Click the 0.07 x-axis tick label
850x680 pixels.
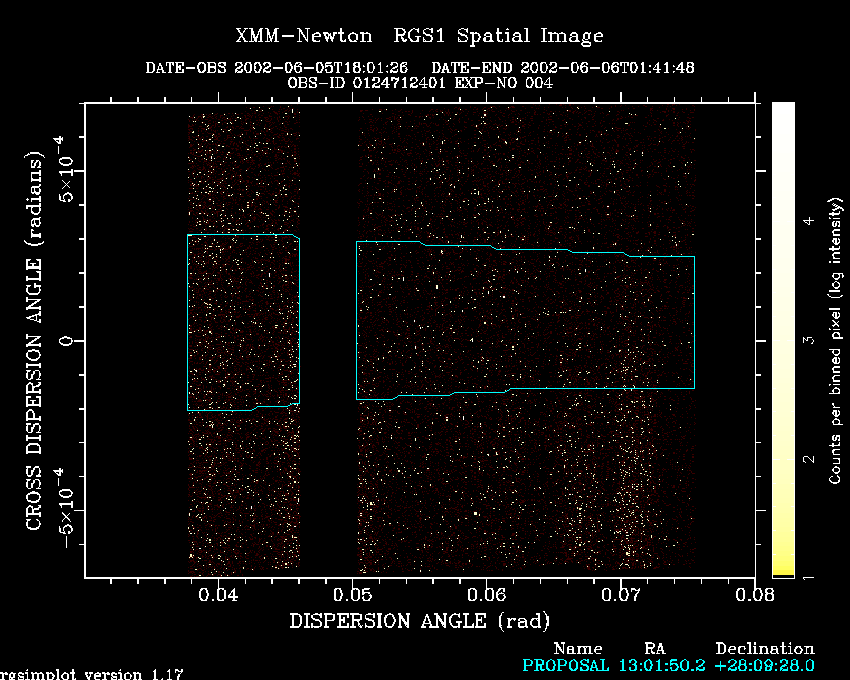[x=621, y=595]
